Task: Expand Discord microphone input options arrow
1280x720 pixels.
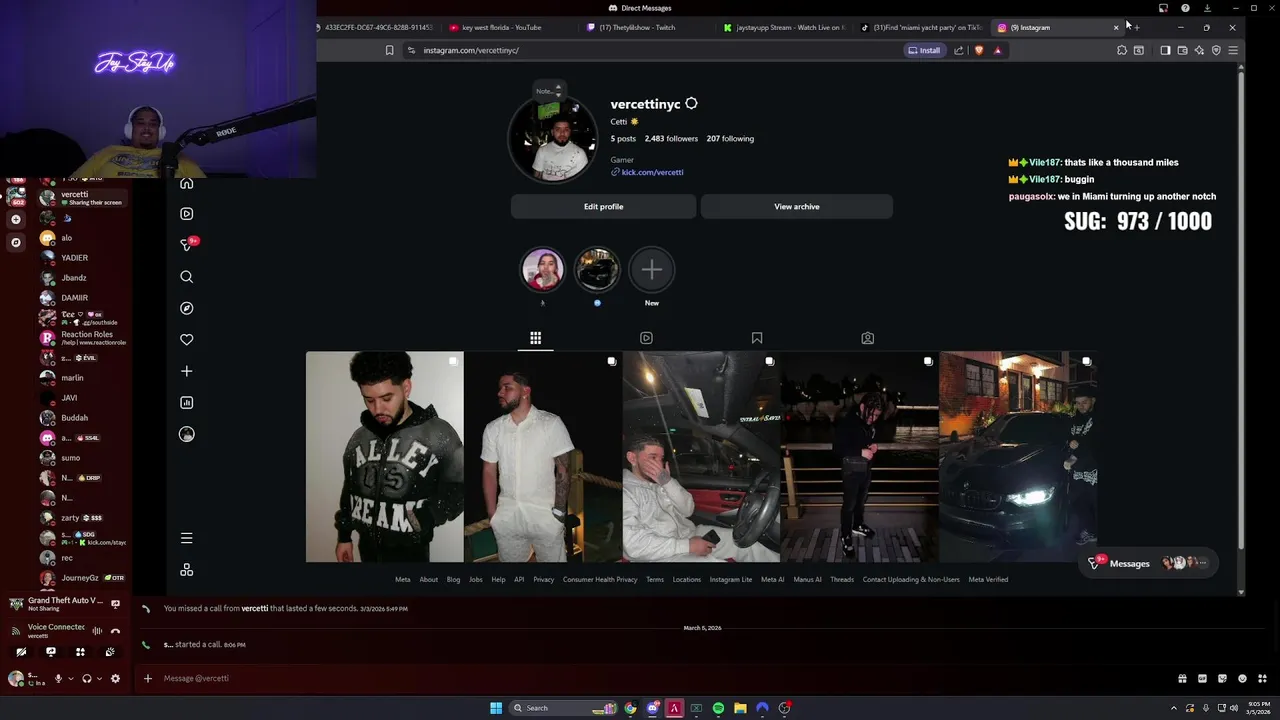Action: pos(70,678)
